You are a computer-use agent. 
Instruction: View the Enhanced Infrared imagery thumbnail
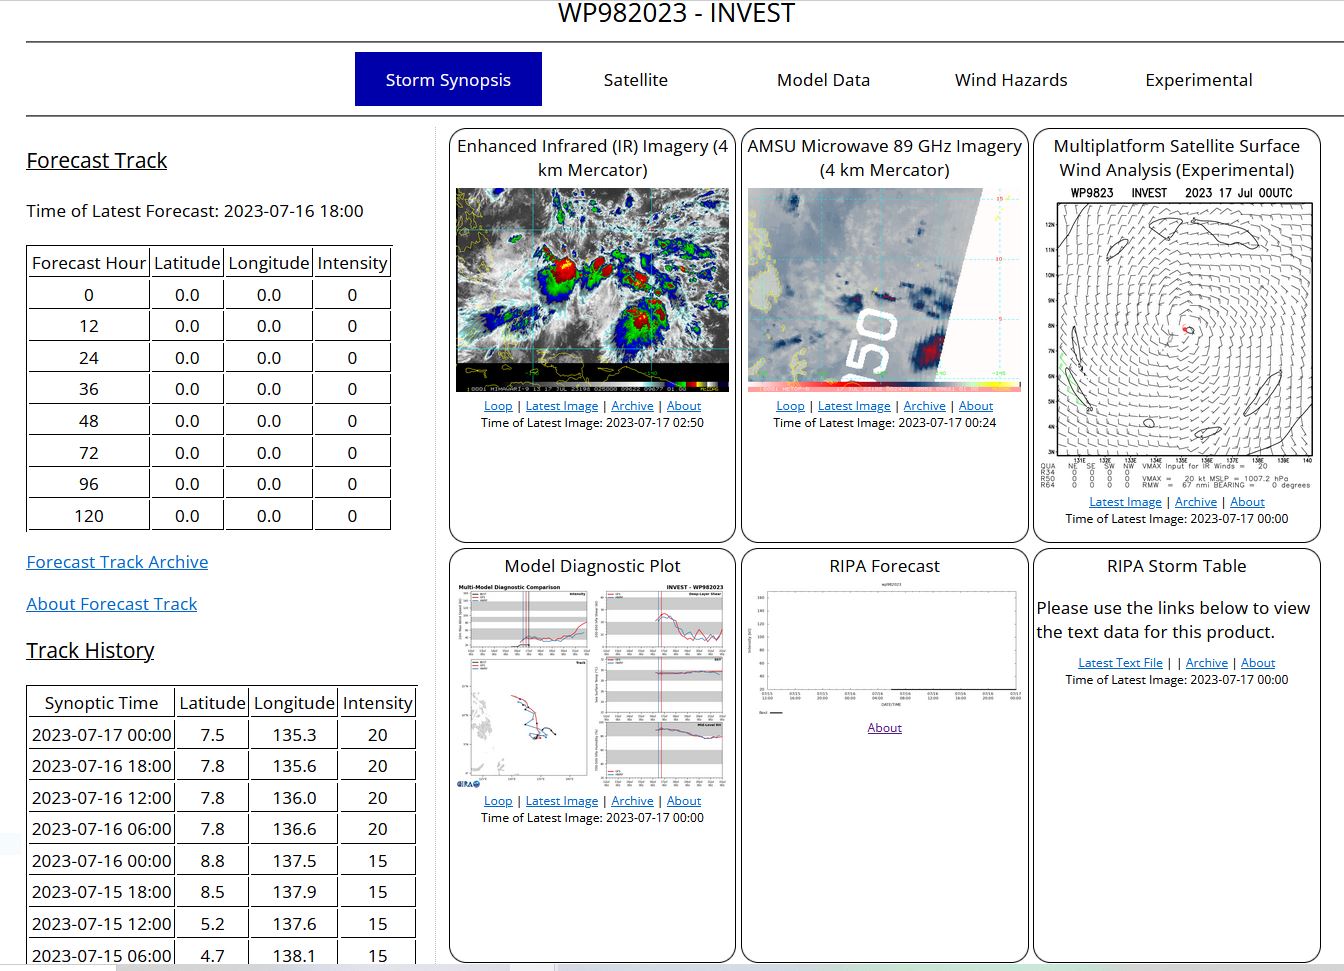(592, 290)
